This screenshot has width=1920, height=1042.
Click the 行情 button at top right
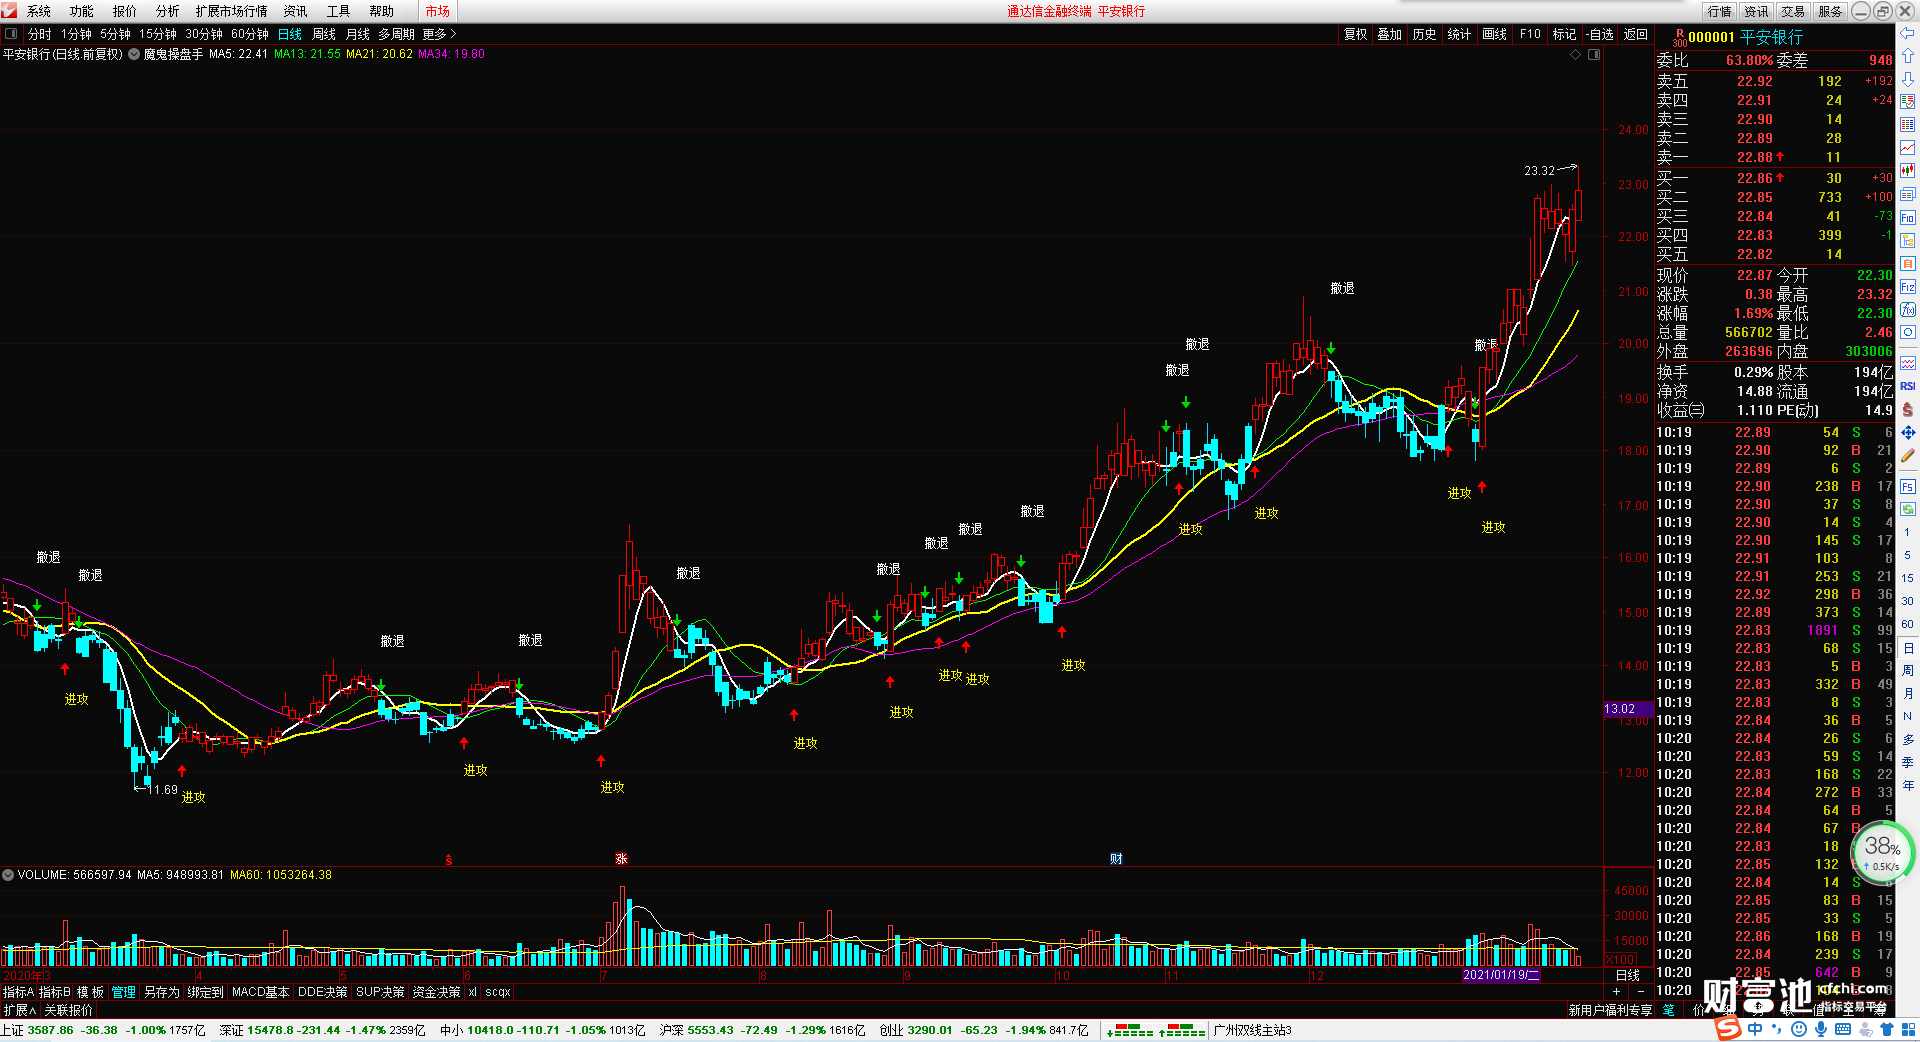(x=1720, y=11)
